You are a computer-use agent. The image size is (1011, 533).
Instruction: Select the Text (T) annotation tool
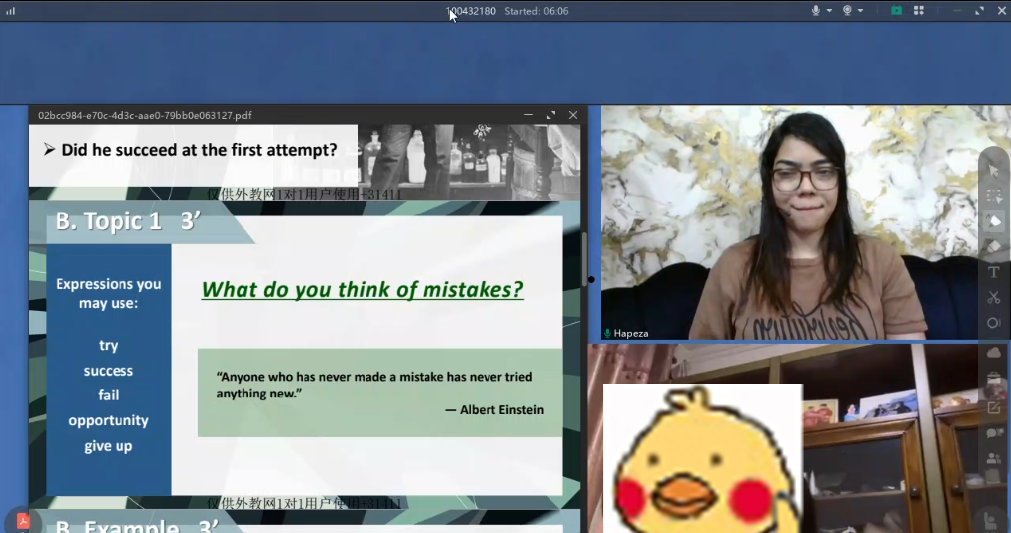(994, 271)
